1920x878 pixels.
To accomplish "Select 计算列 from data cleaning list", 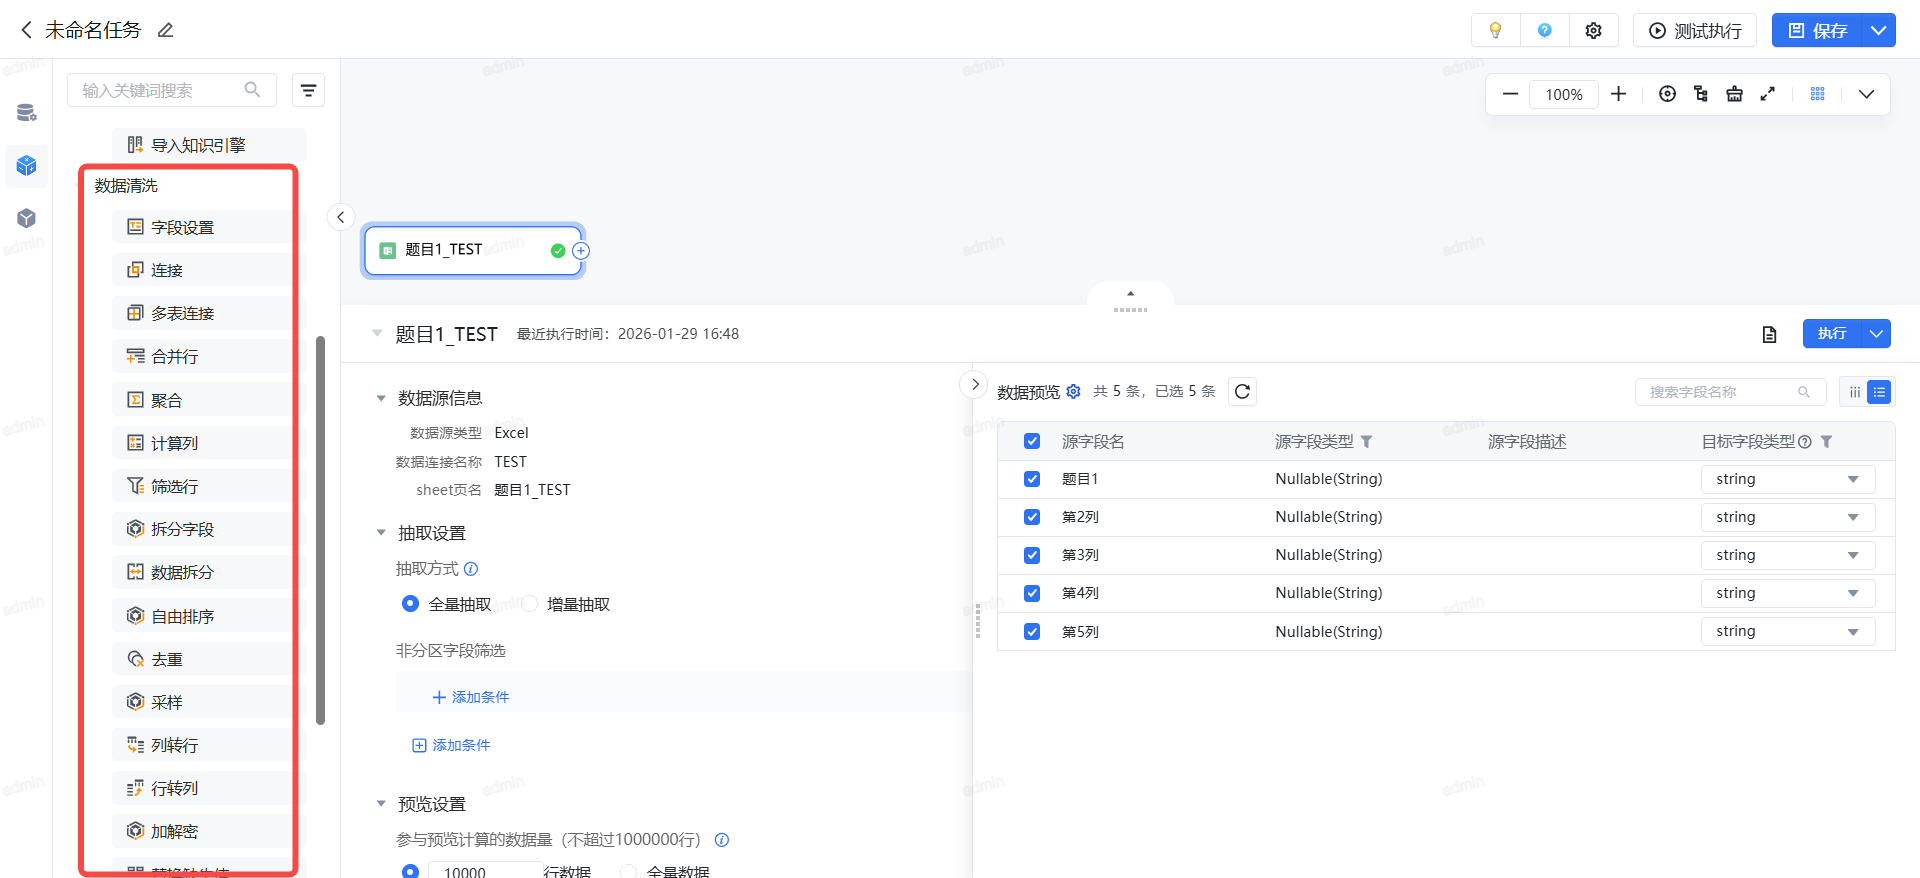I will pos(175,443).
